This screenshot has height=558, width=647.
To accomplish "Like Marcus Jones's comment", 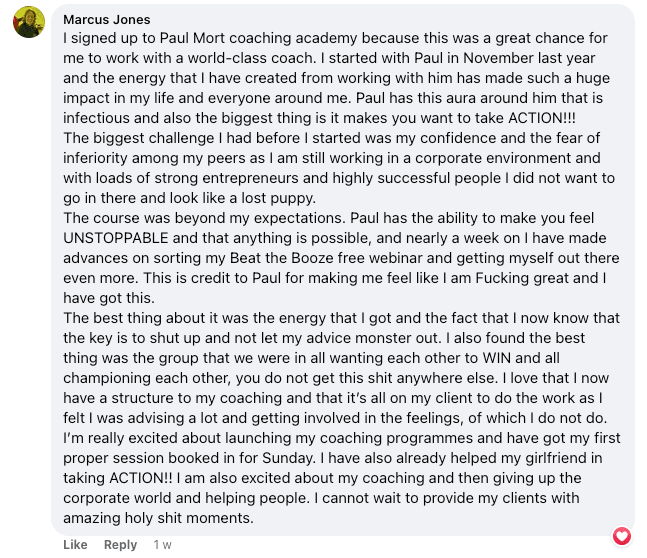I will coord(75,545).
